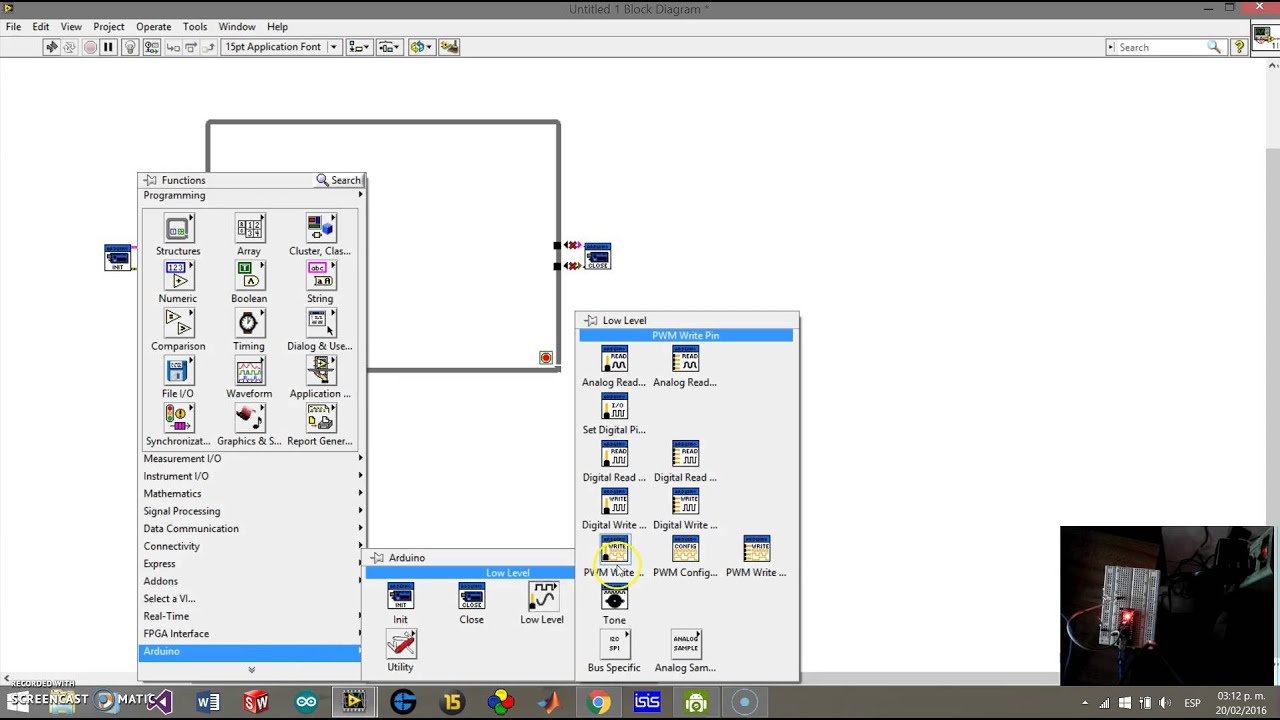Toggle Highlight Execution light bulb
This screenshot has width=1280, height=720.
[x=130, y=47]
